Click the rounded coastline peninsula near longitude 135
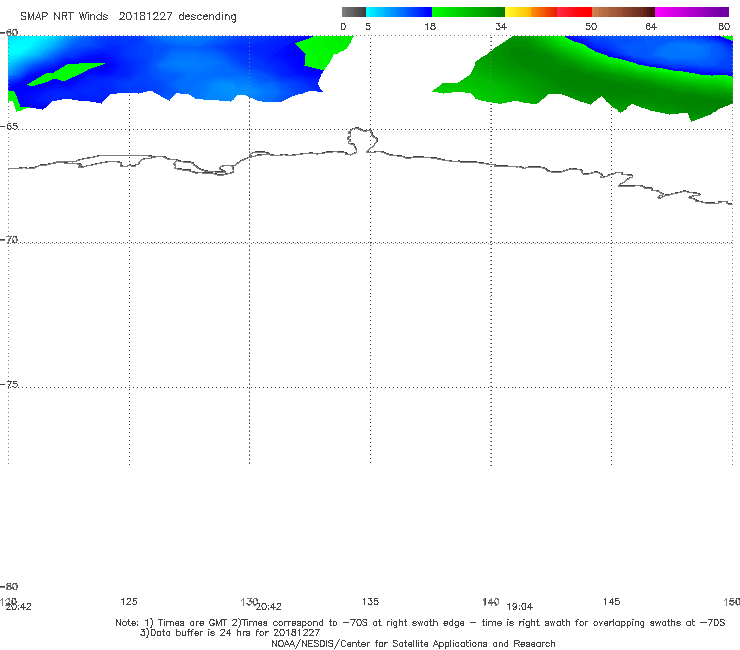The height and width of the screenshot is (650, 740). pyautogui.click(x=362, y=140)
